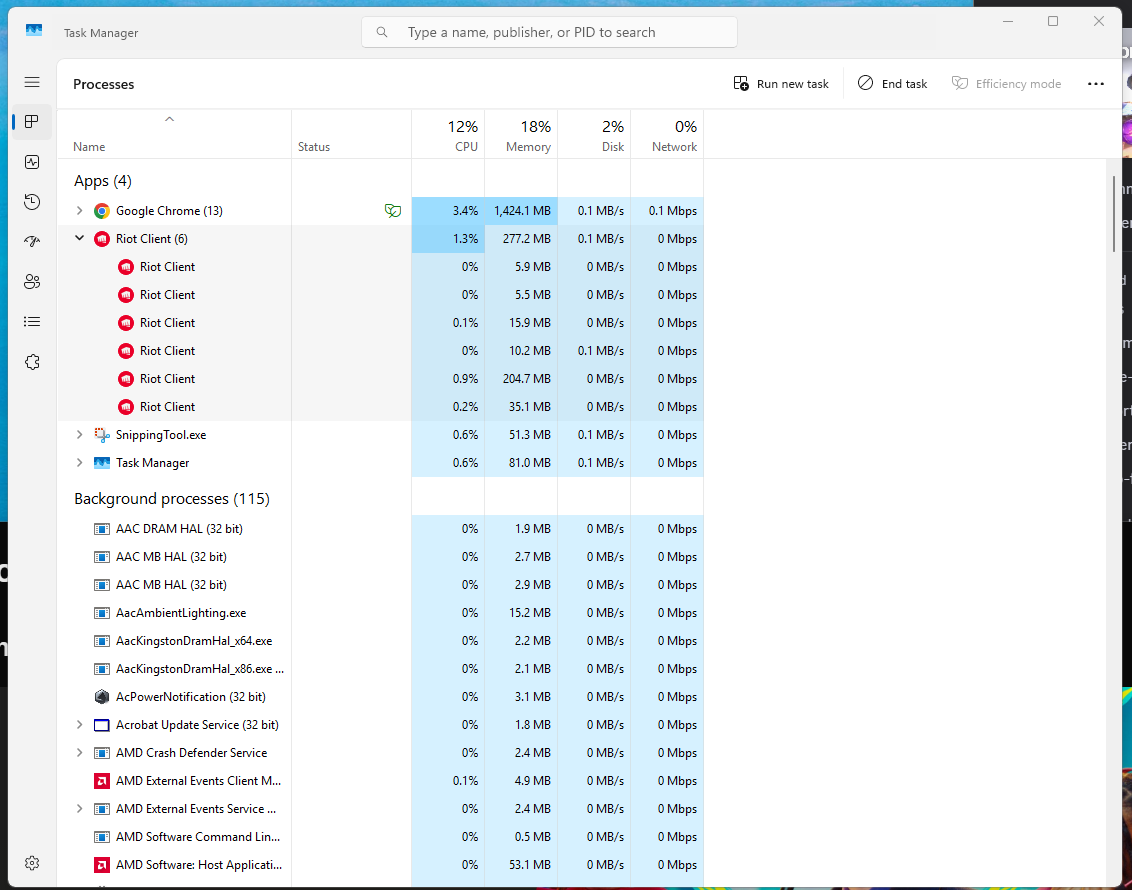1132x890 pixels.
Task: Select the AacAmbientLighting.exe row
Action: click(x=380, y=613)
